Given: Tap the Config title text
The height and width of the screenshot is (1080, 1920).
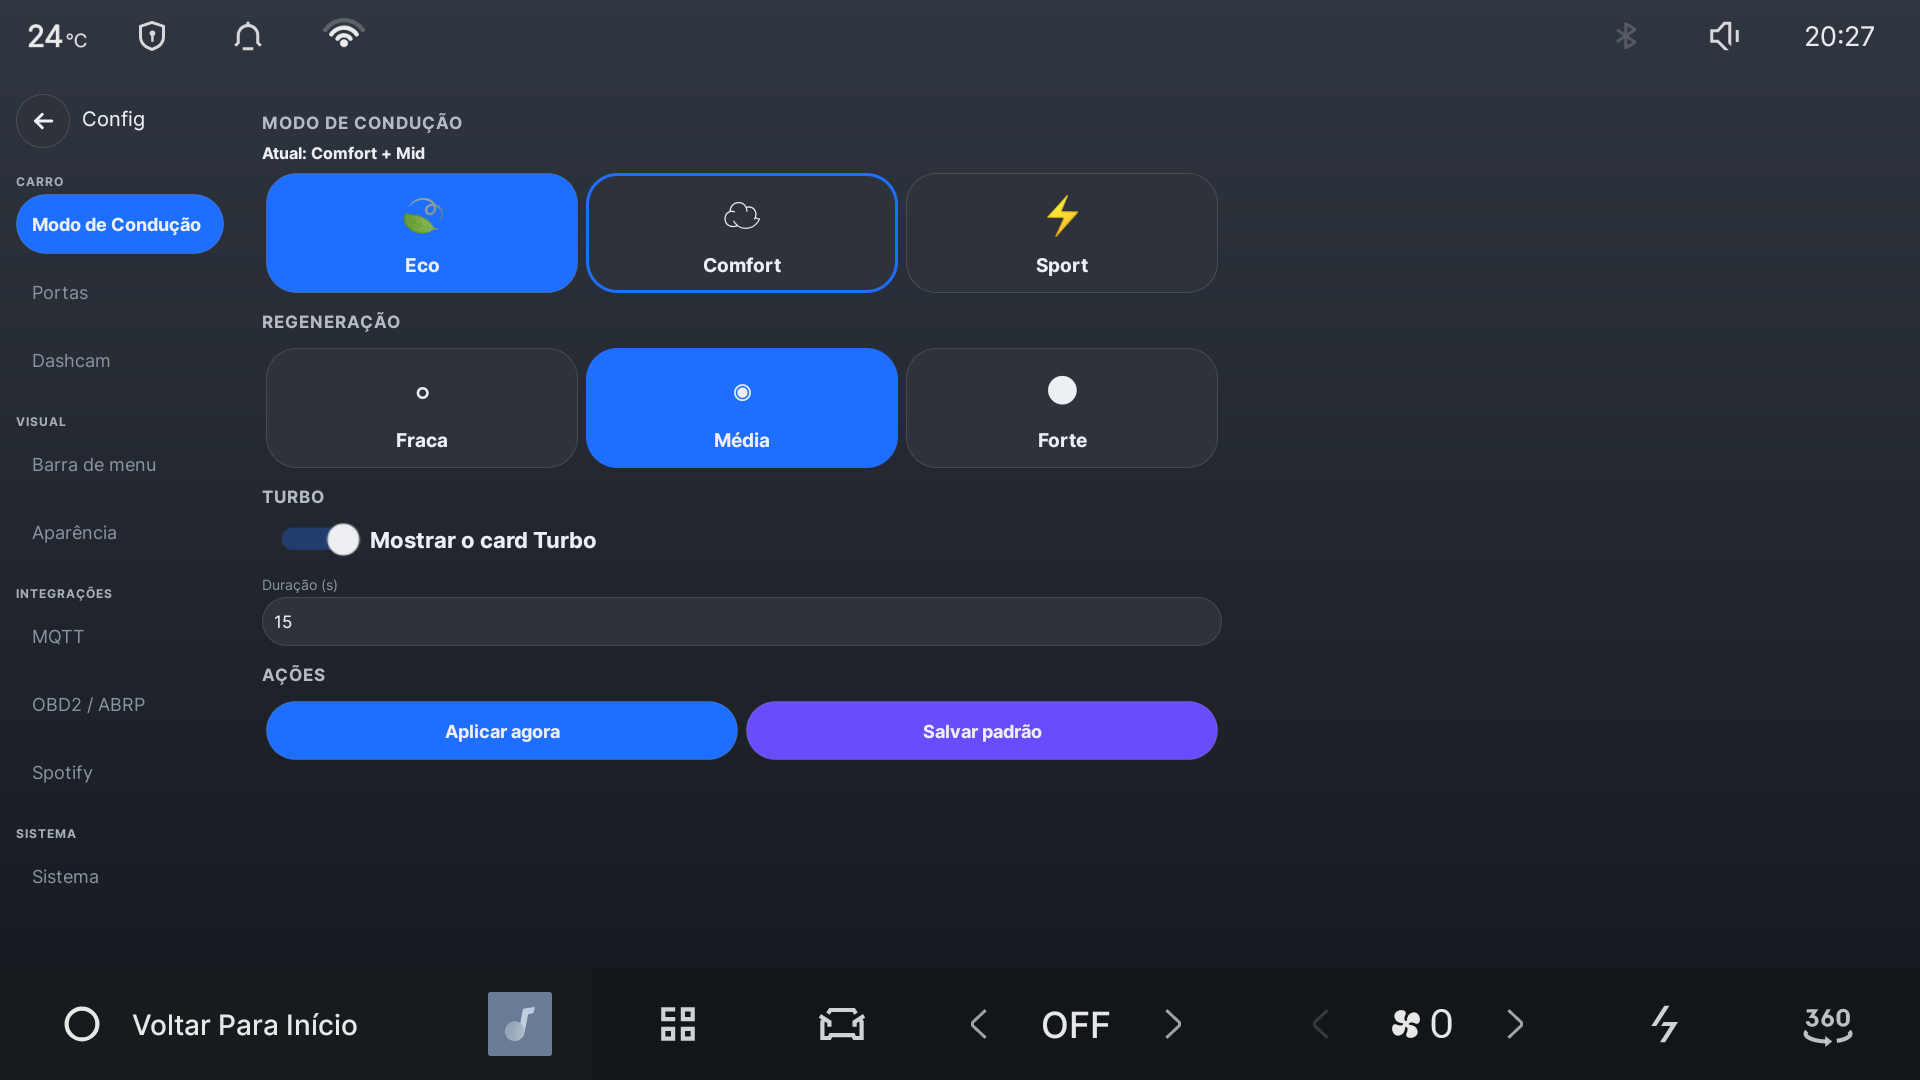Looking at the screenshot, I should point(113,119).
